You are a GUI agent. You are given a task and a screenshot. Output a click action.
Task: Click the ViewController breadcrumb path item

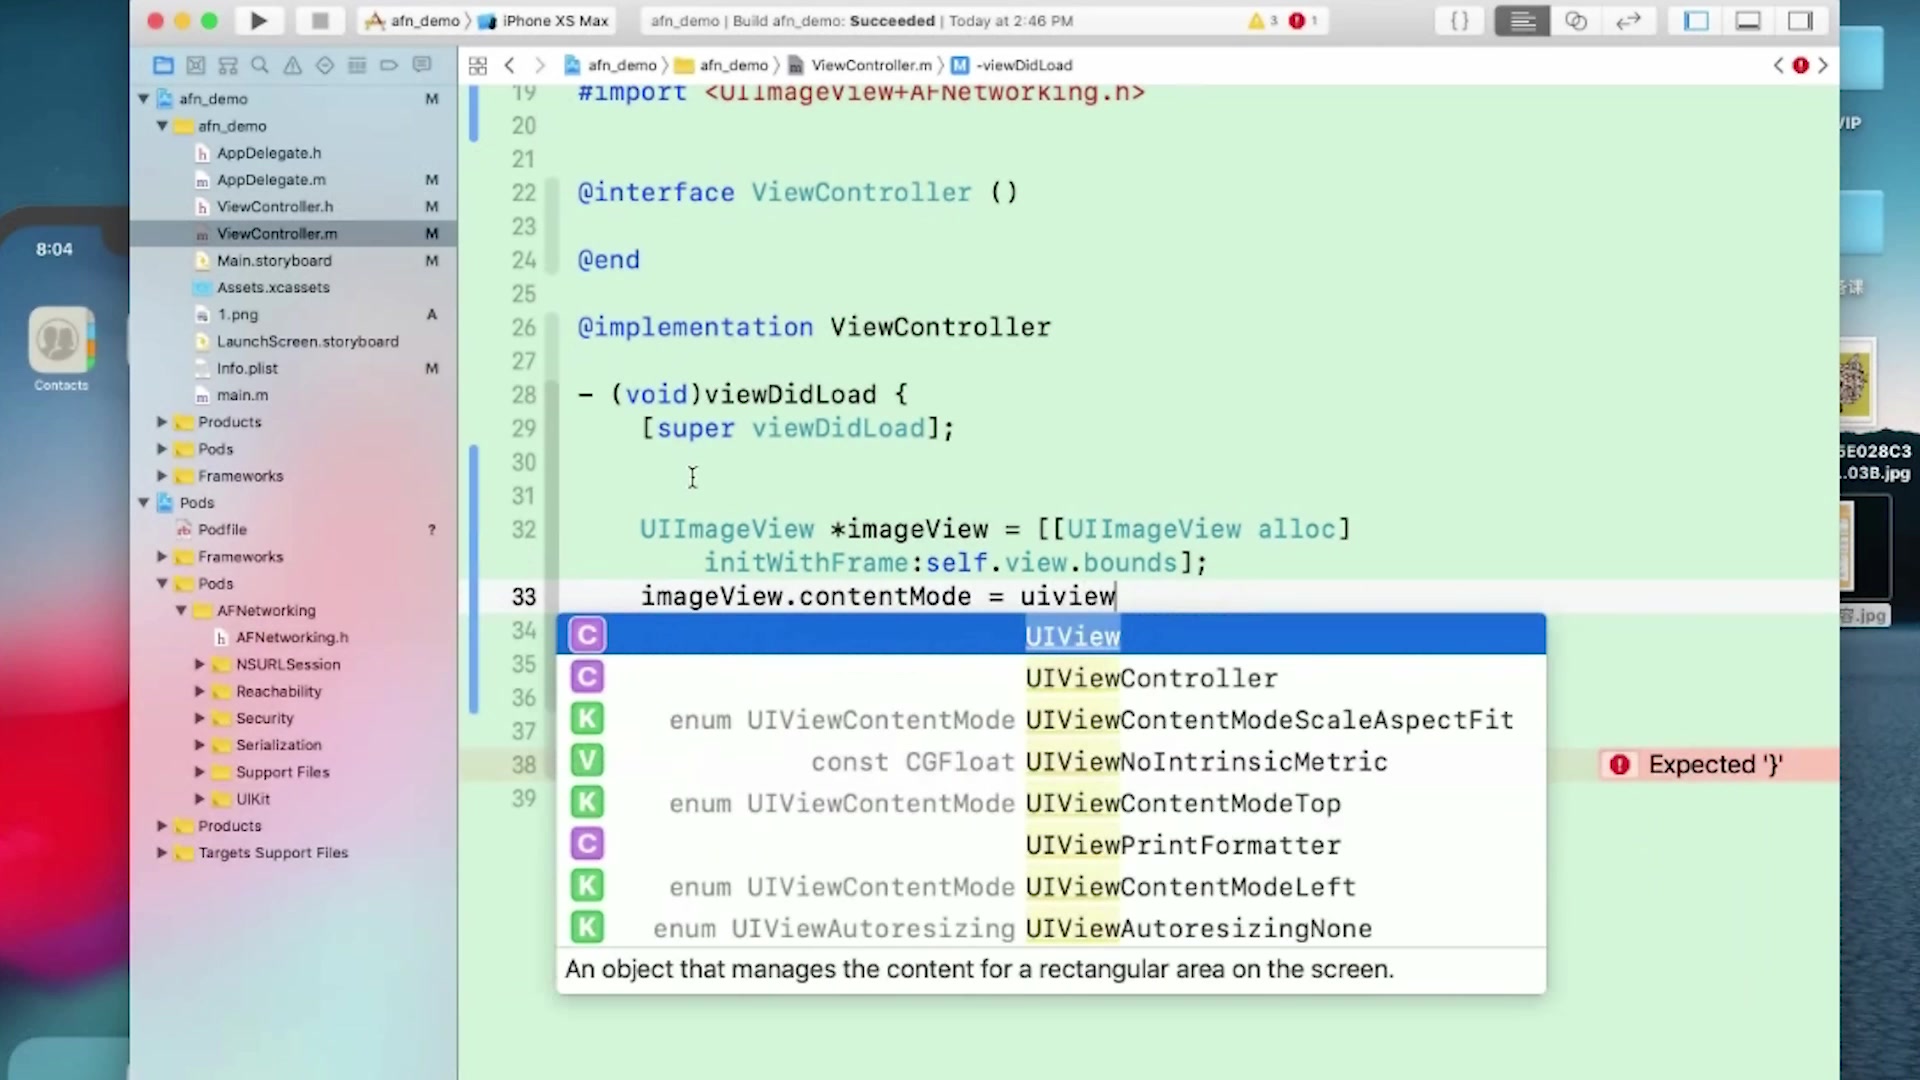pyautogui.click(x=870, y=63)
